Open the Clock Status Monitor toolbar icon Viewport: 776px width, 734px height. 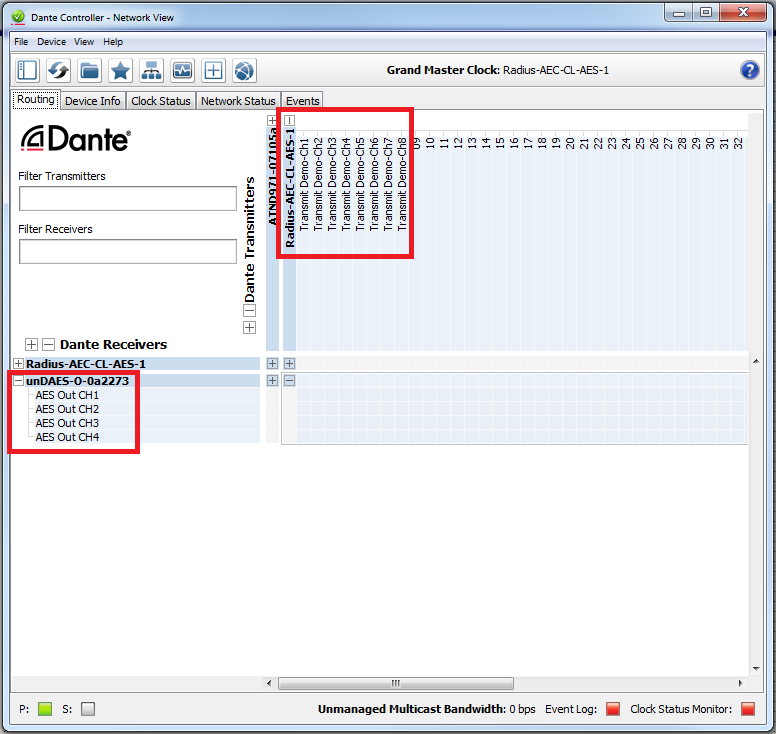tap(183, 70)
